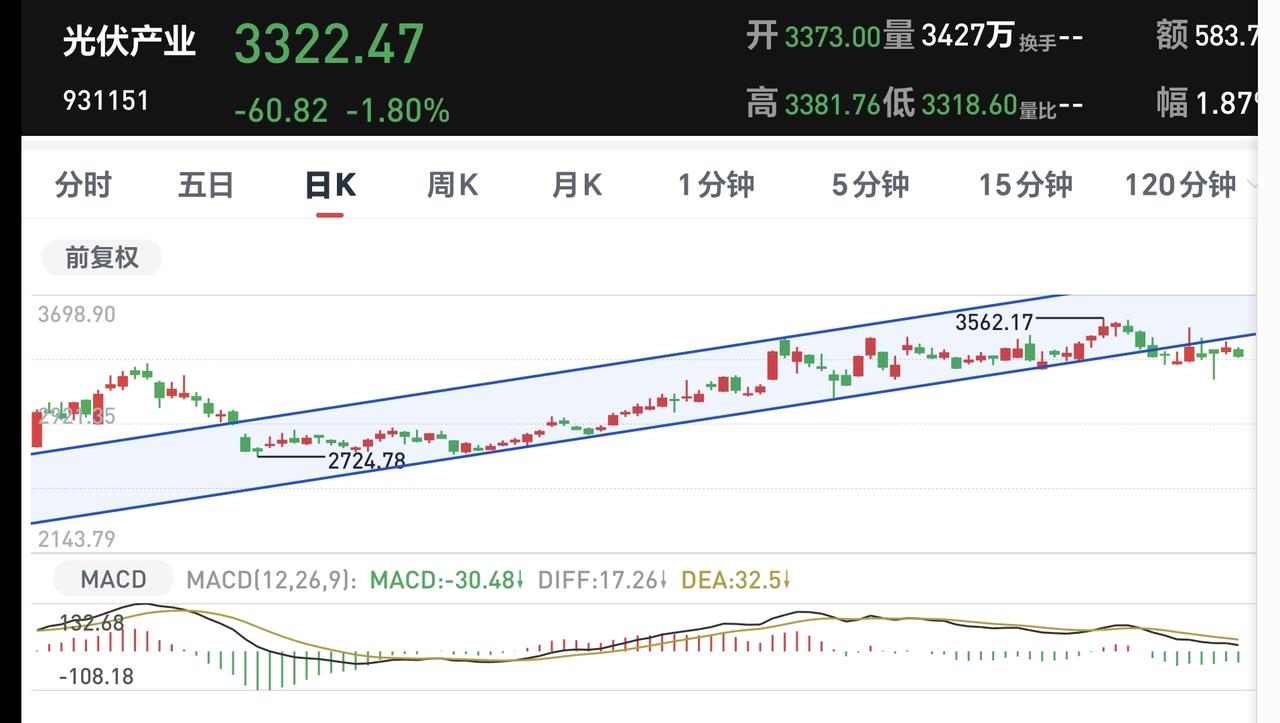The image size is (1280, 723).
Task: Click the -1.80% percentage change
Action: click(398, 110)
